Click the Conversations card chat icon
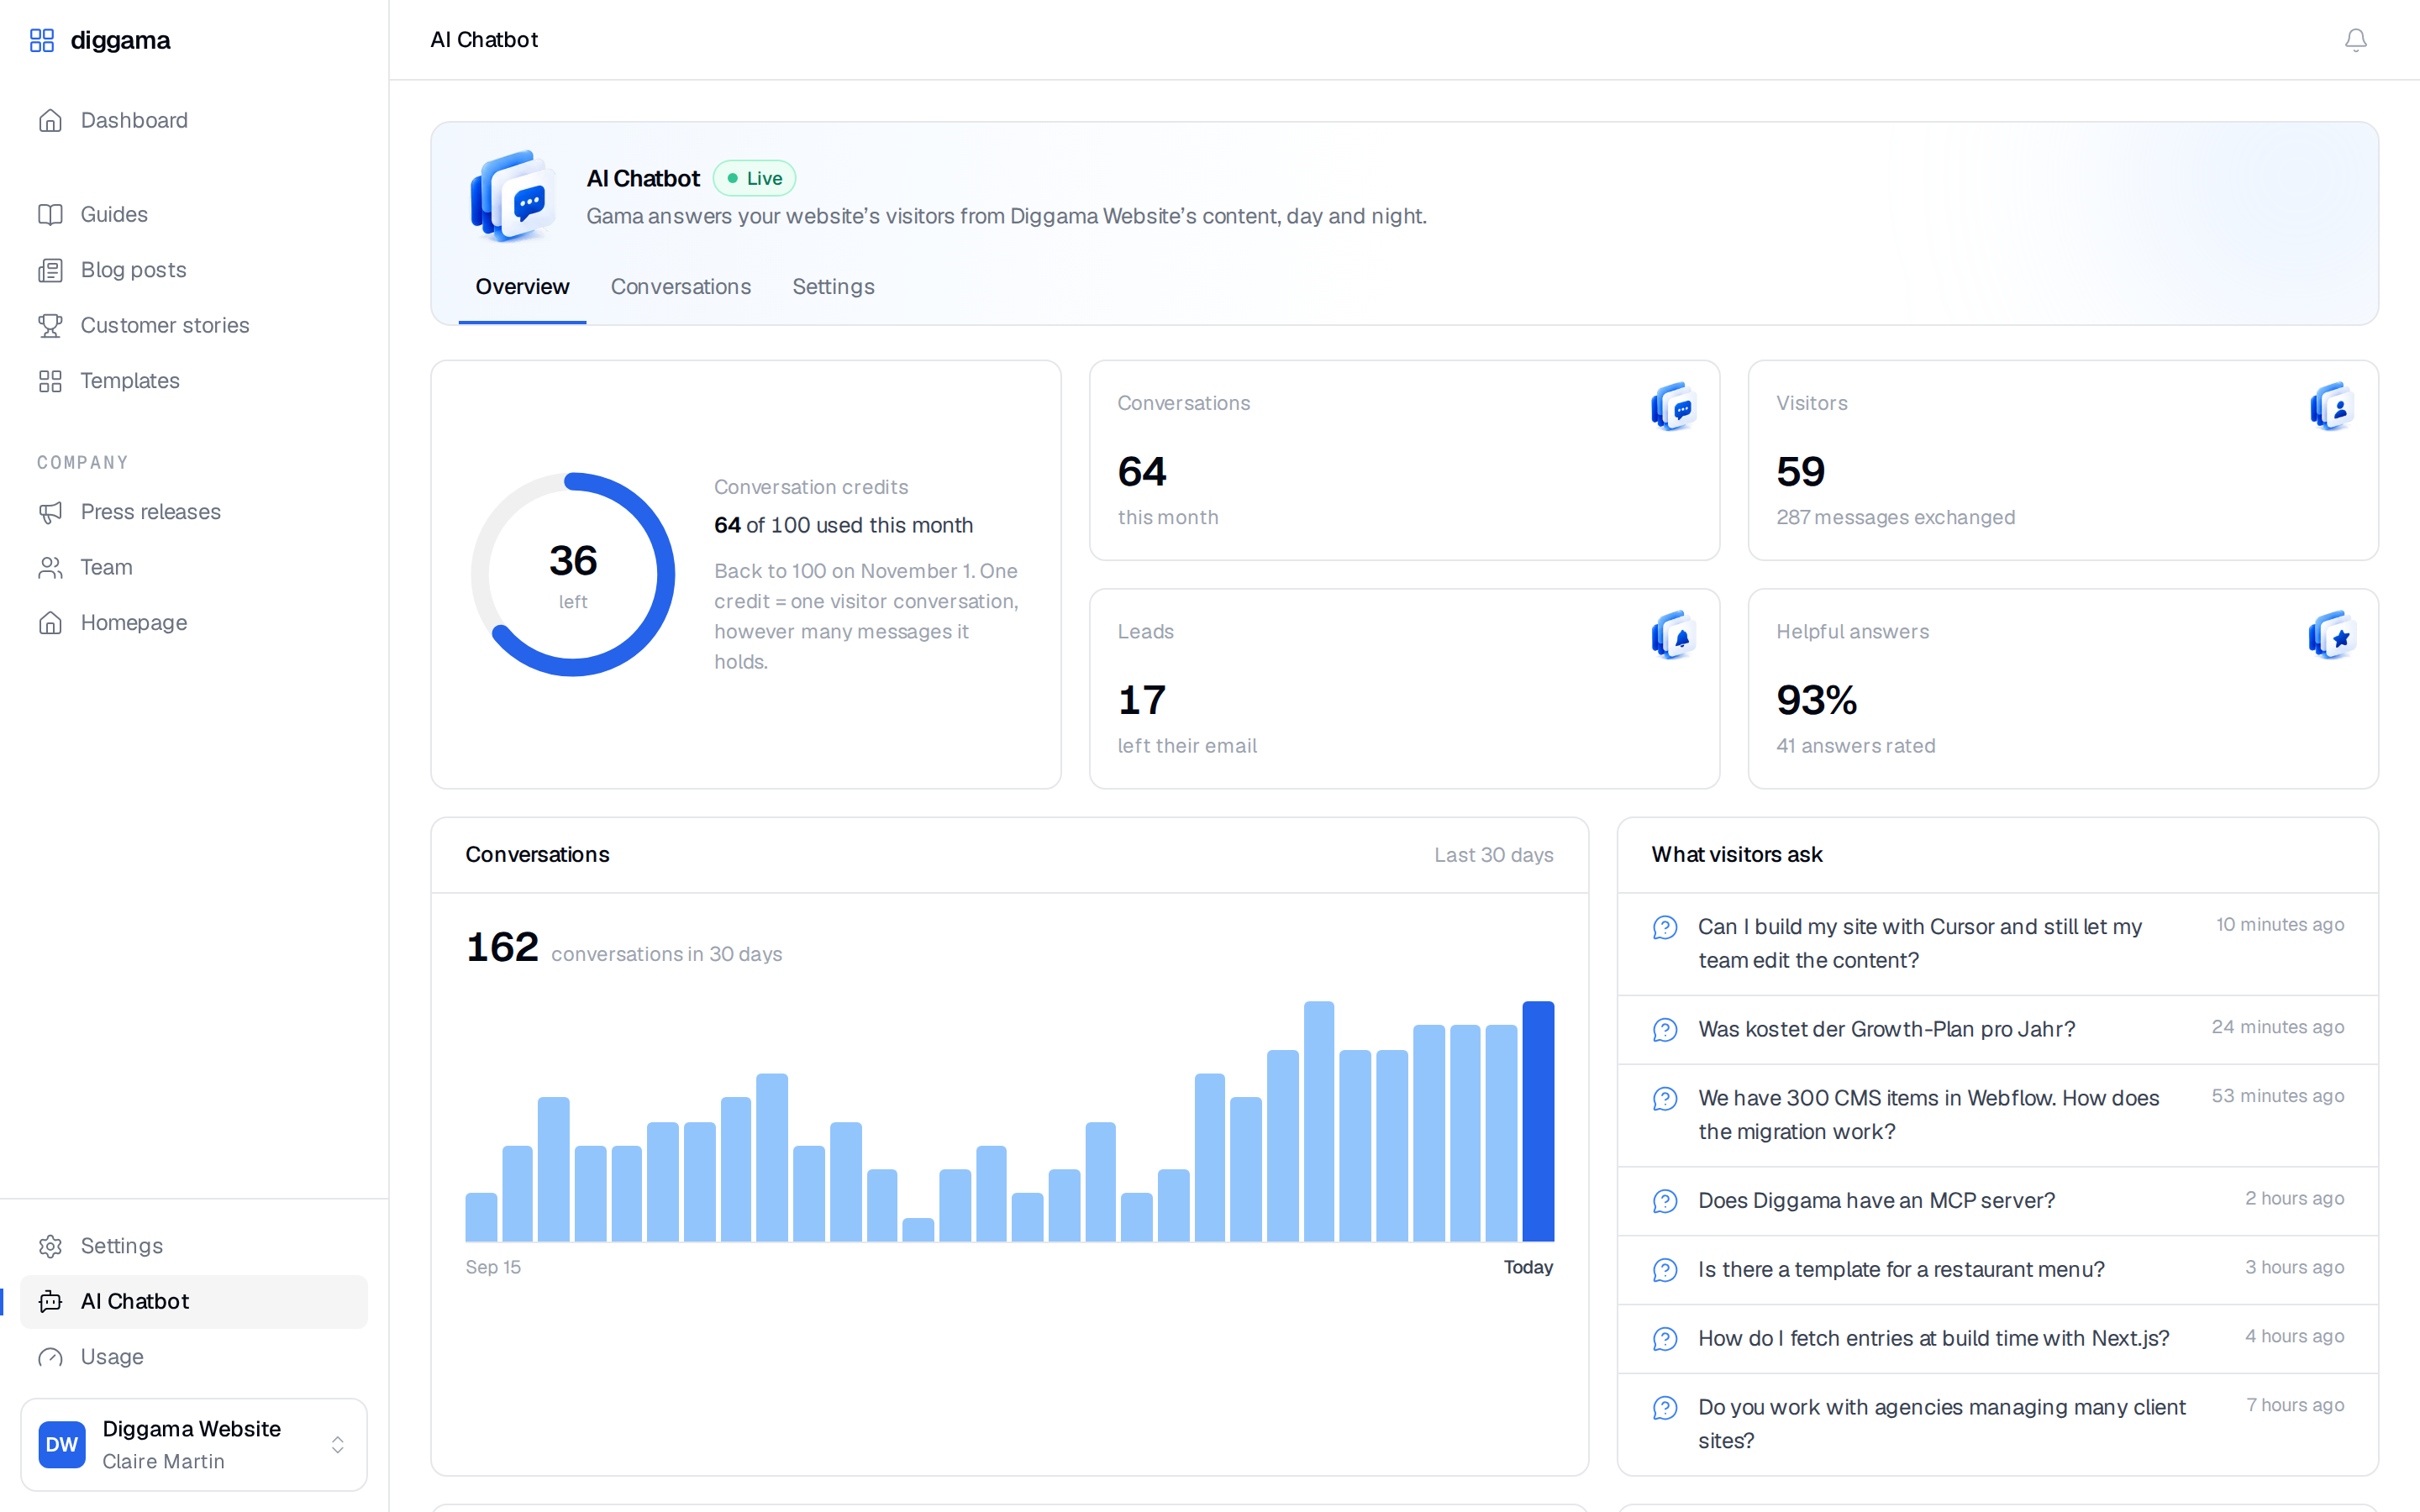 [1673, 407]
